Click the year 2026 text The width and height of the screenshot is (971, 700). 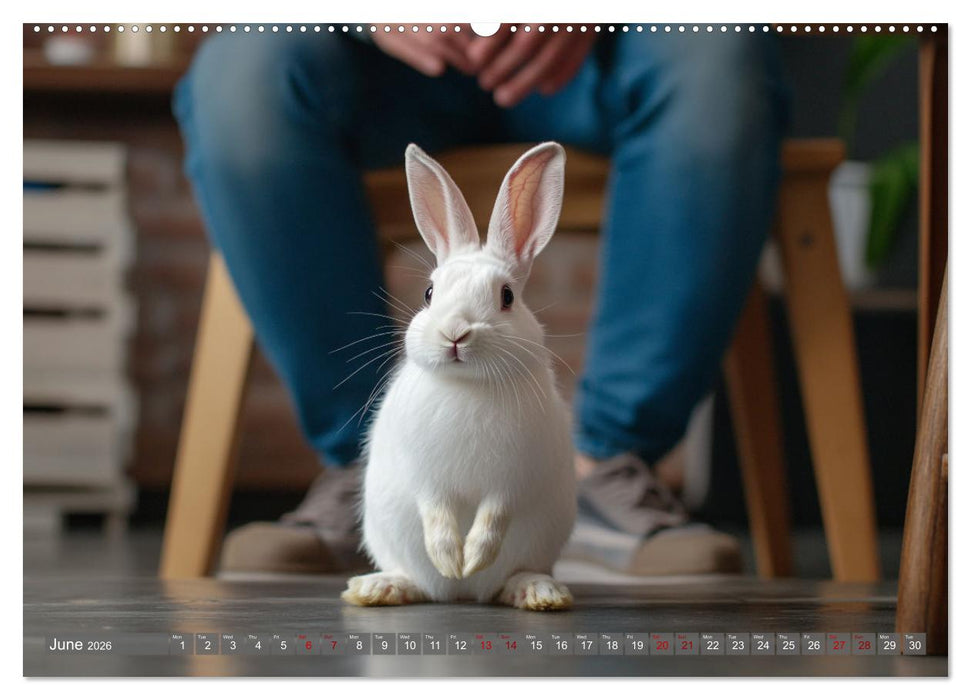[101, 649]
